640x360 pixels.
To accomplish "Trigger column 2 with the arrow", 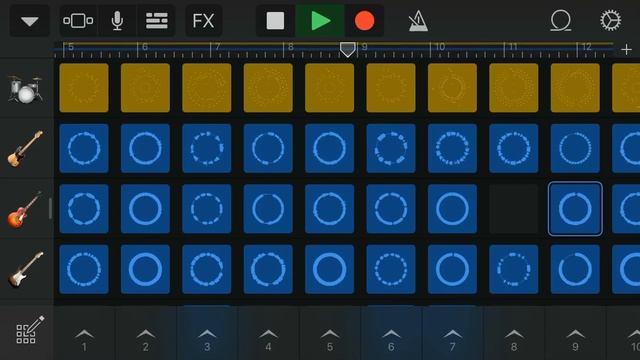I will point(146,340).
